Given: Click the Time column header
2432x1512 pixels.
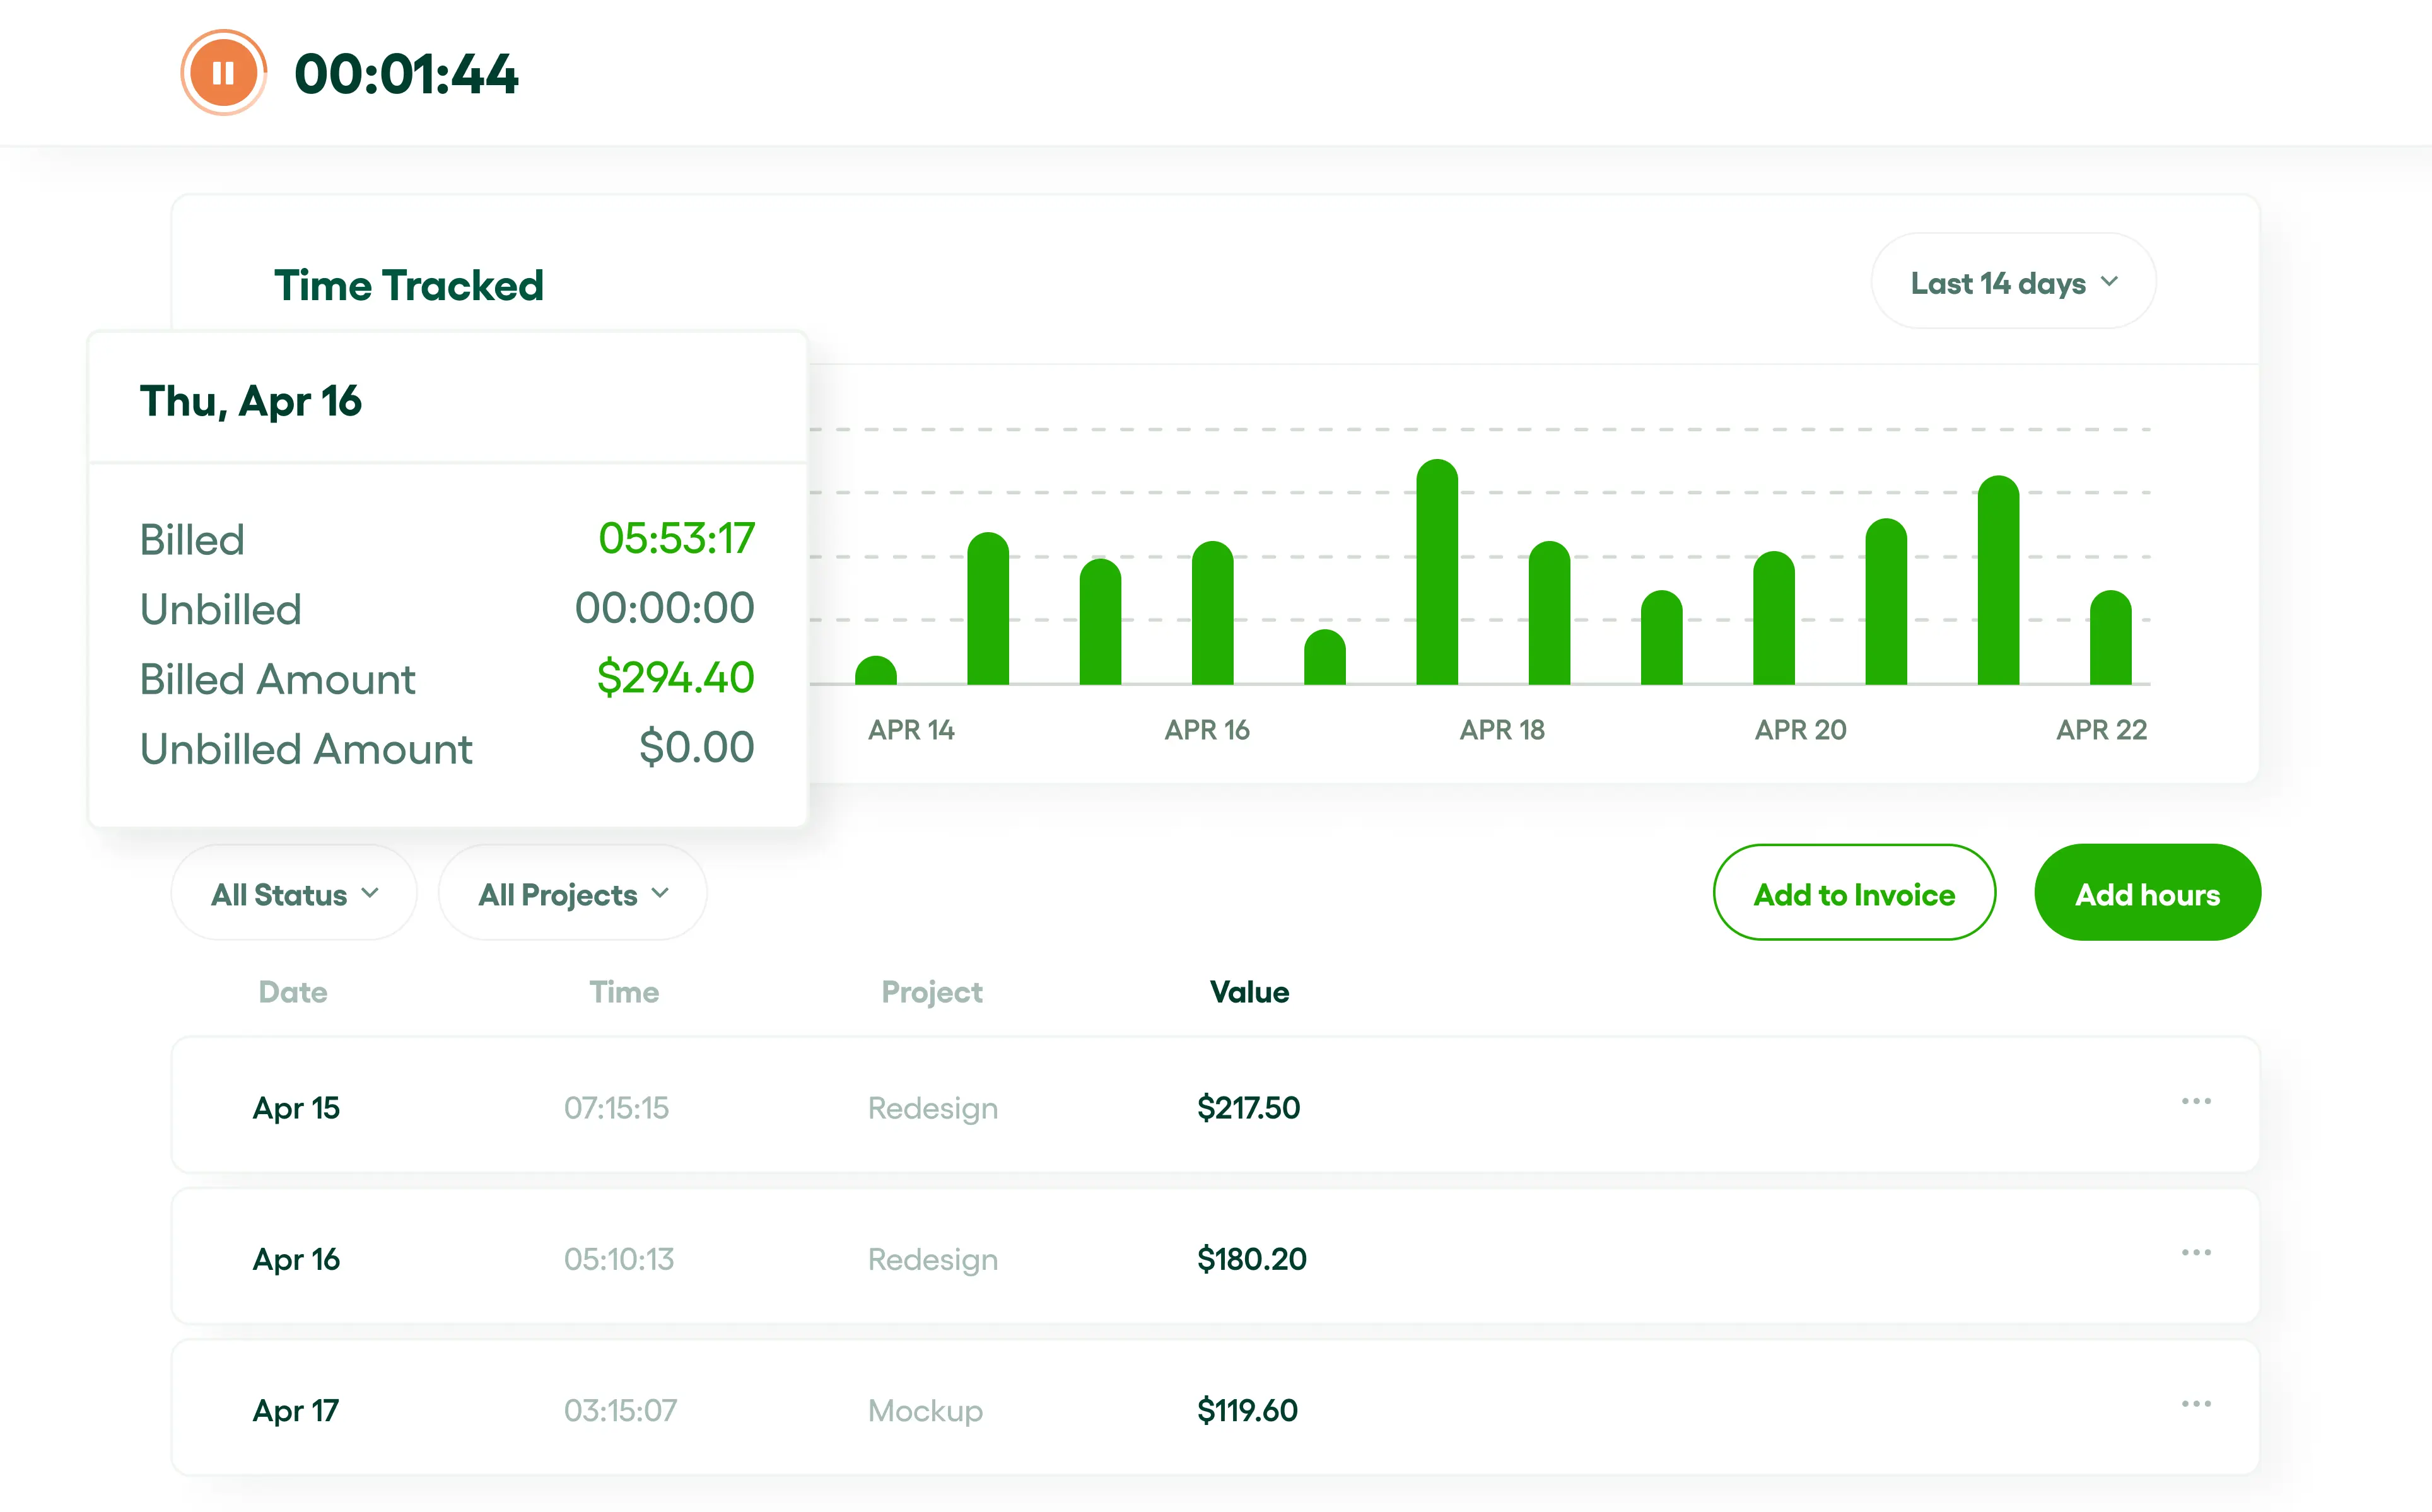Looking at the screenshot, I should coord(623,992).
